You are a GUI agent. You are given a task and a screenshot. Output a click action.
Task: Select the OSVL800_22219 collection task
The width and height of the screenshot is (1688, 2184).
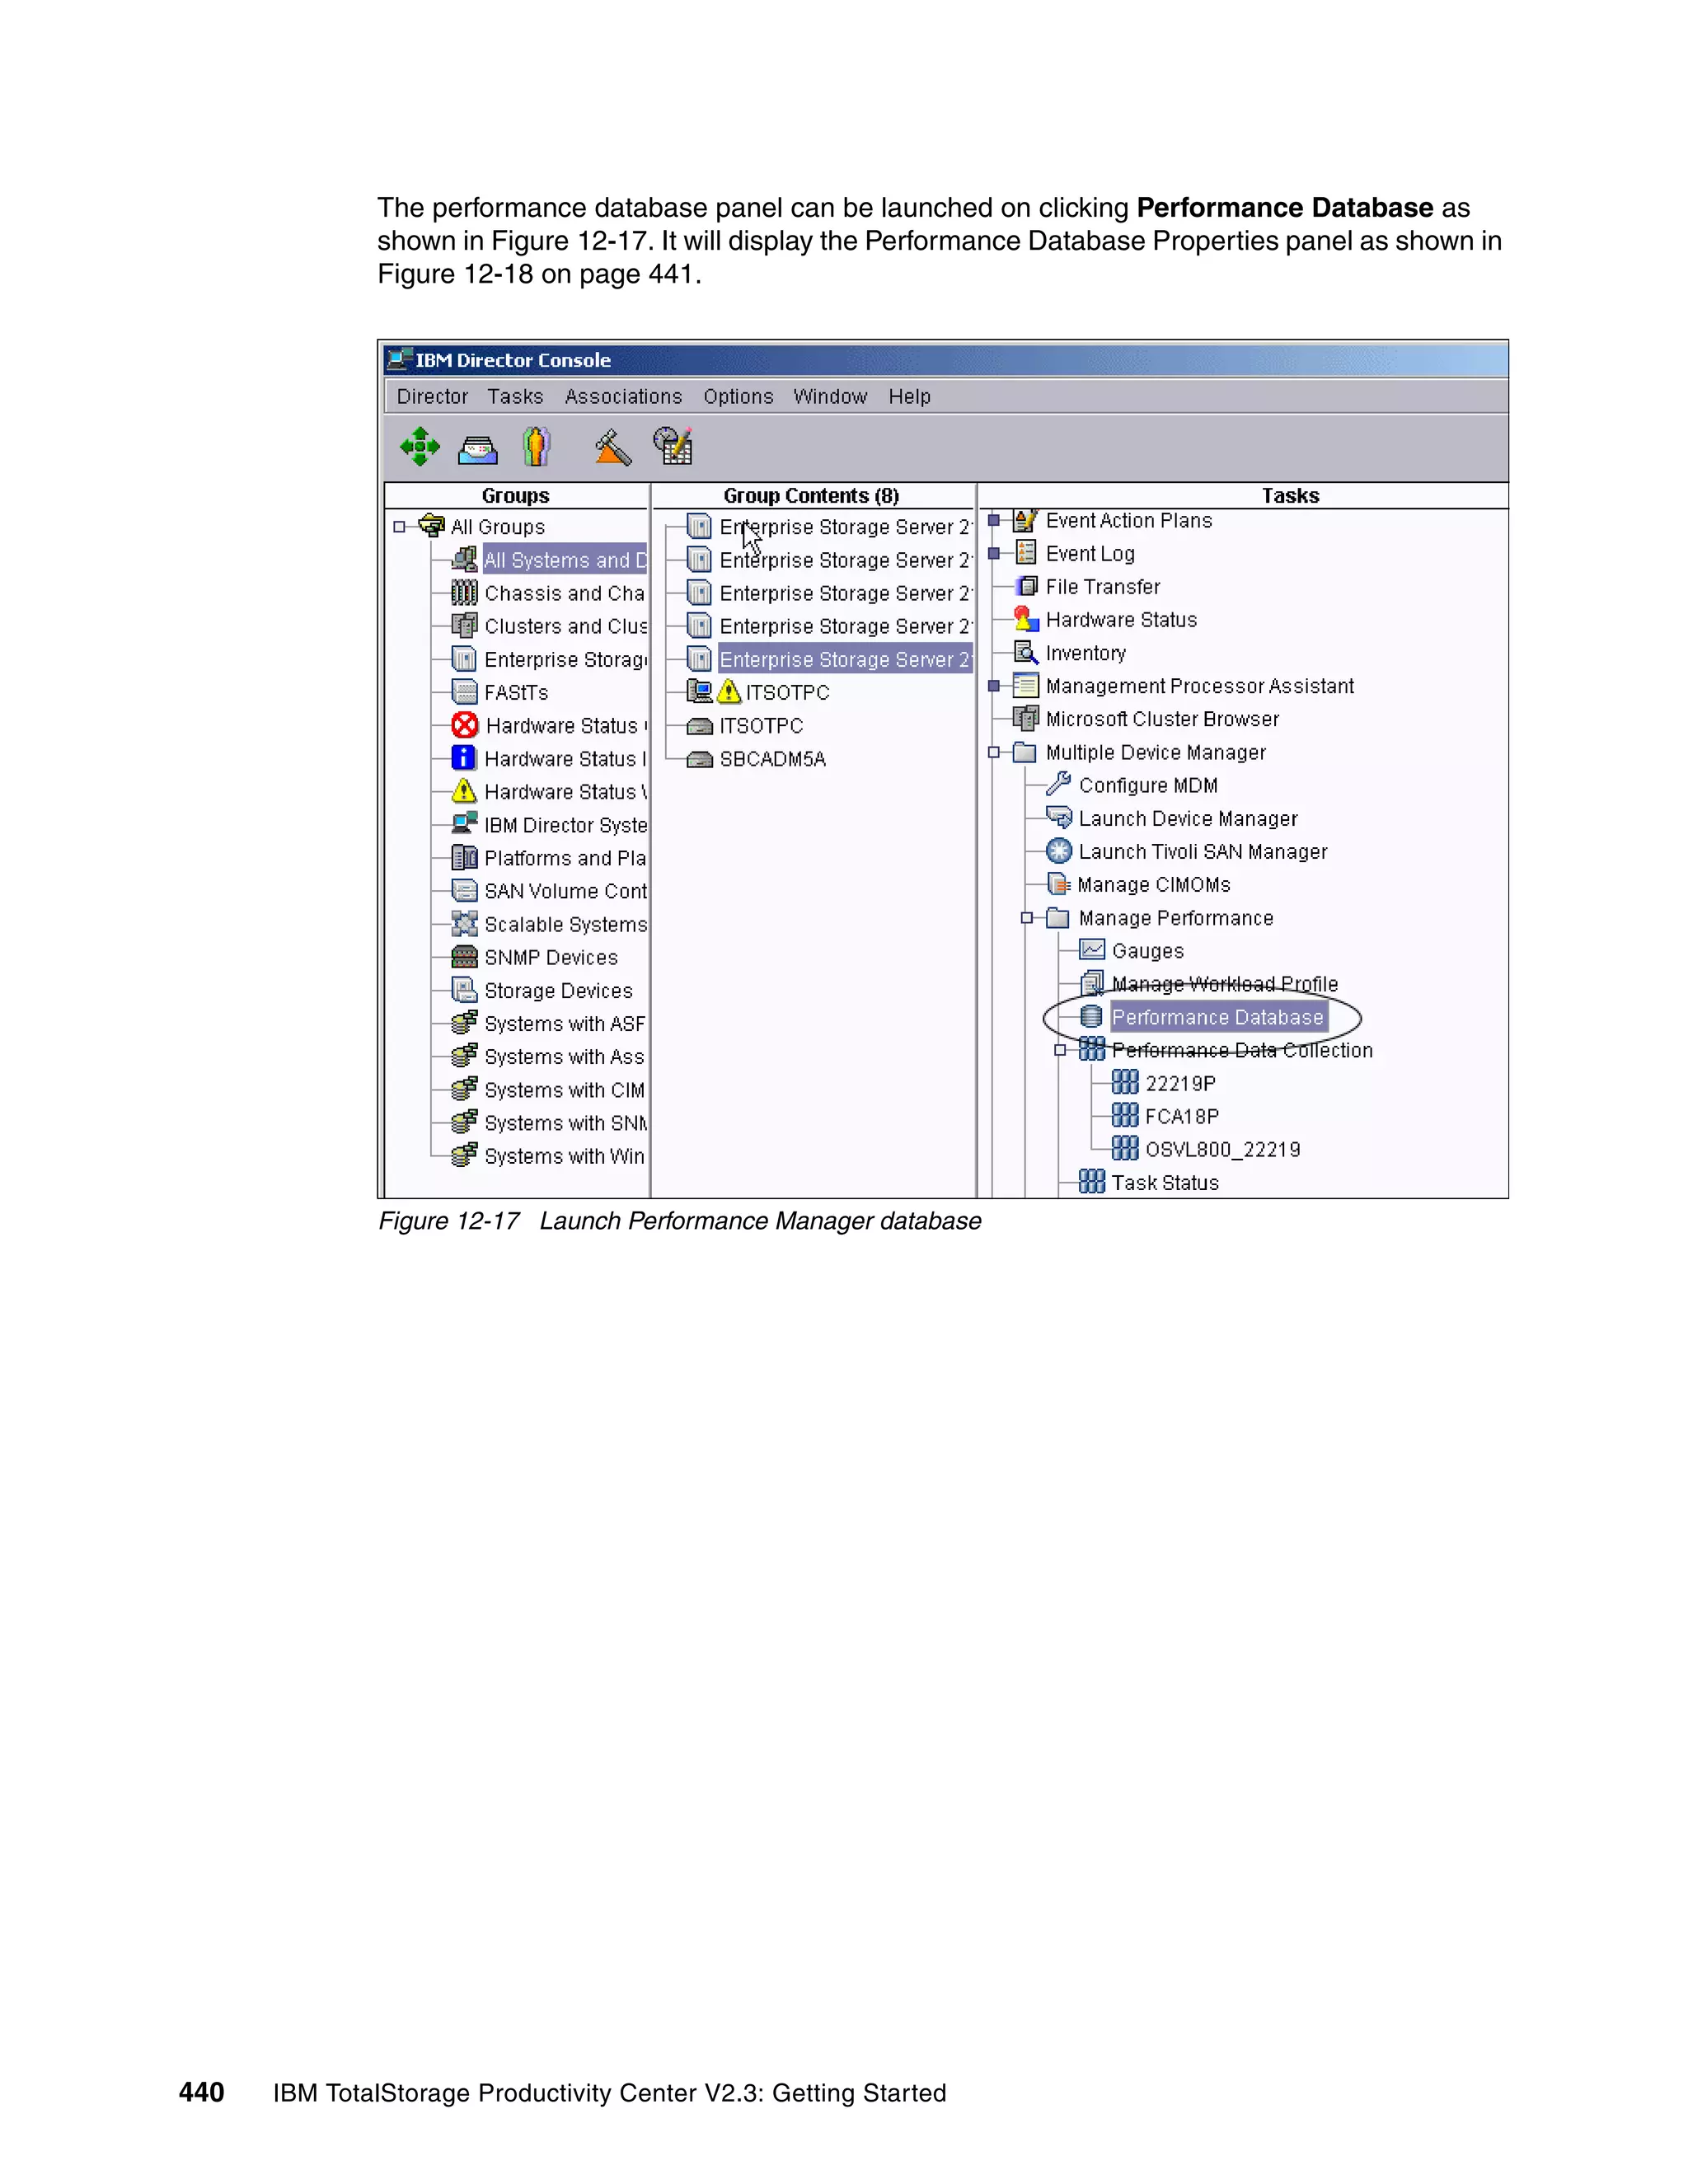click(1222, 1150)
